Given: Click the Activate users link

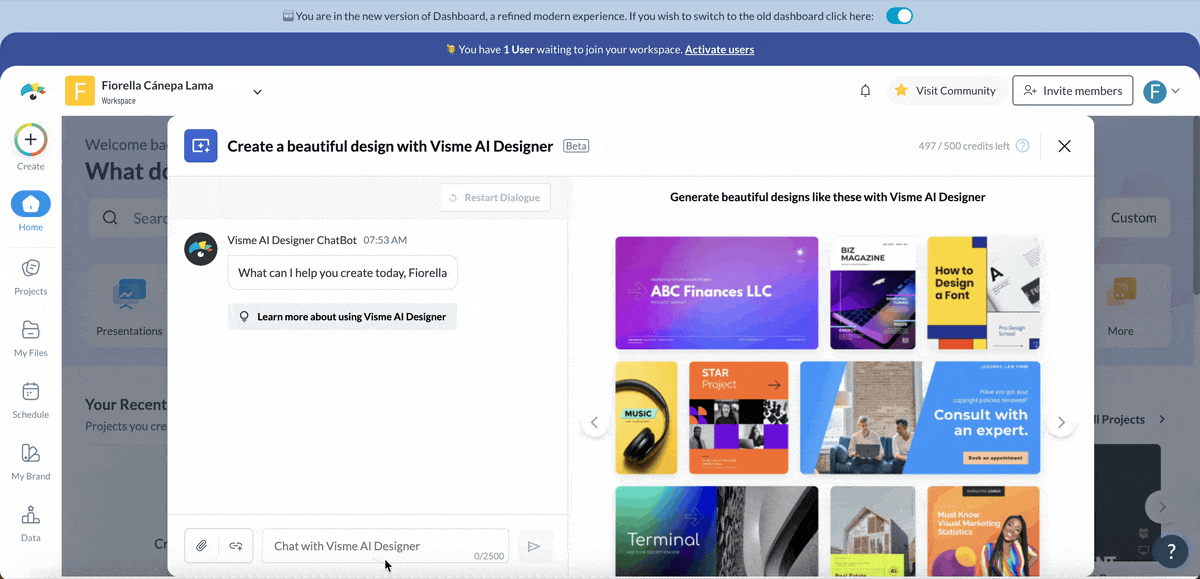Looking at the screenshot, I should point(719,49).
